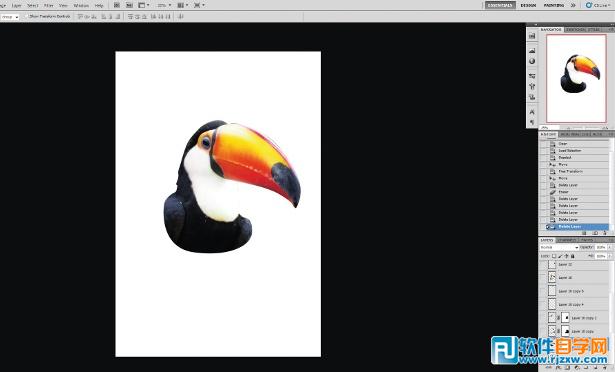Select the Essentials workspace button
615x372 pixels.
coord(500,5)
